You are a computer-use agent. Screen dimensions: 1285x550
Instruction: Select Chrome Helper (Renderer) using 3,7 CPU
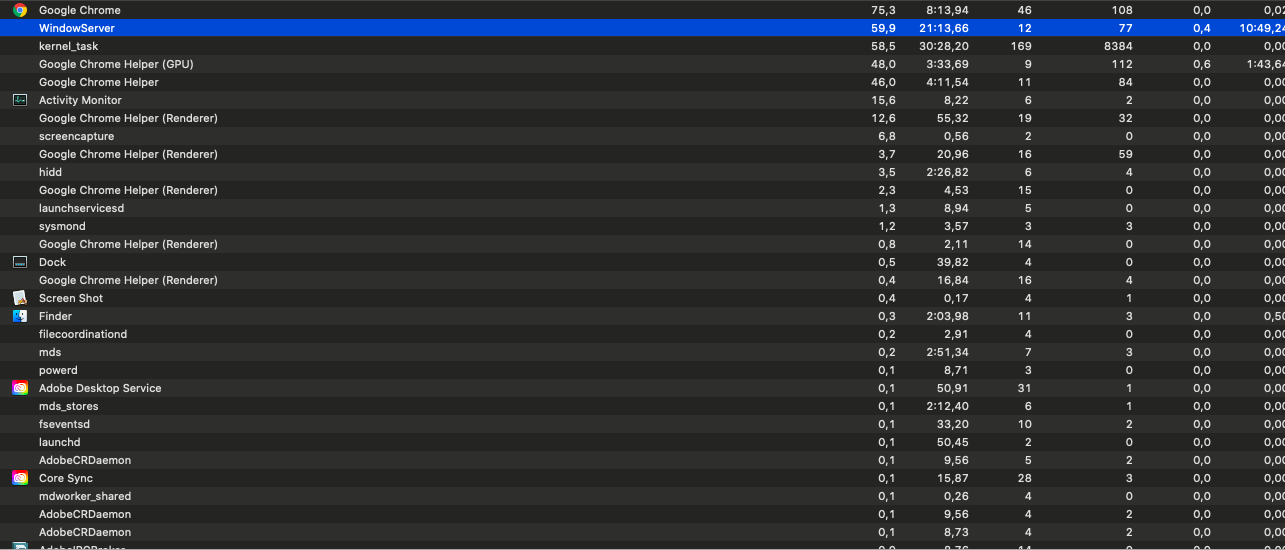128,154
